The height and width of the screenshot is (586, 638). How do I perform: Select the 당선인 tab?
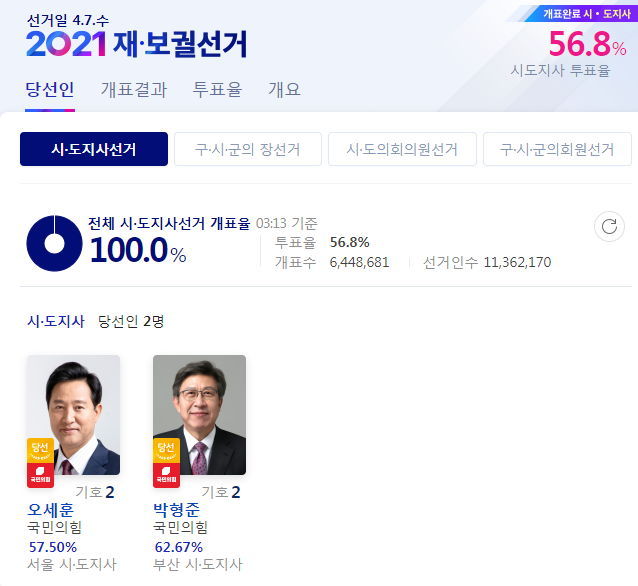tap(50, 90)
